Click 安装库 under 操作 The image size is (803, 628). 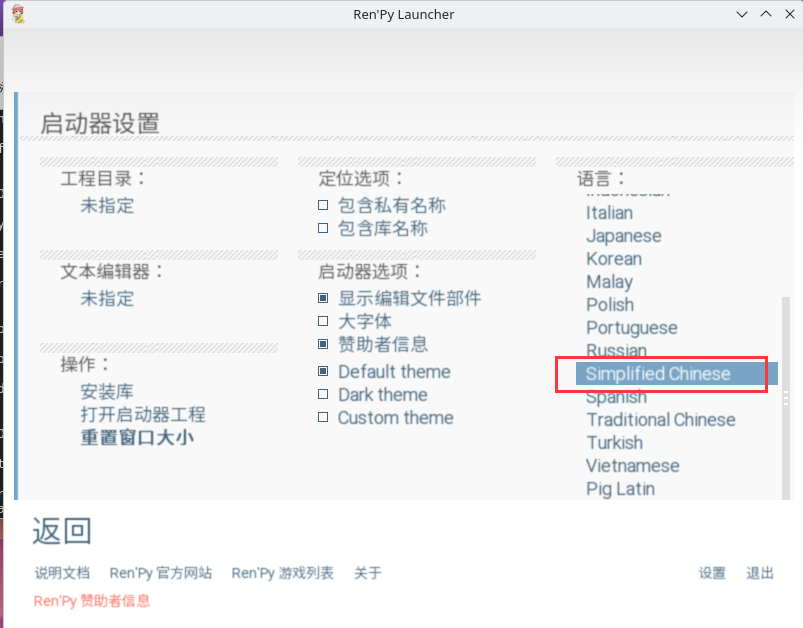click(107, 391)
